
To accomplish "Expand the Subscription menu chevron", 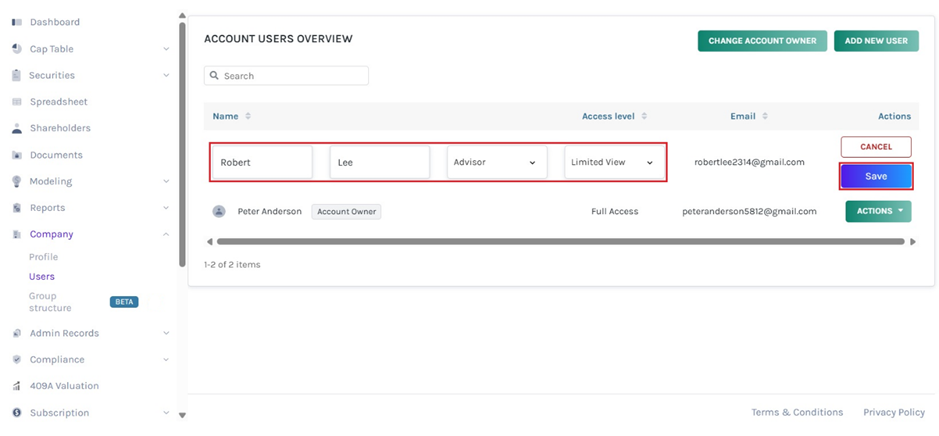I will click(166, 413).
